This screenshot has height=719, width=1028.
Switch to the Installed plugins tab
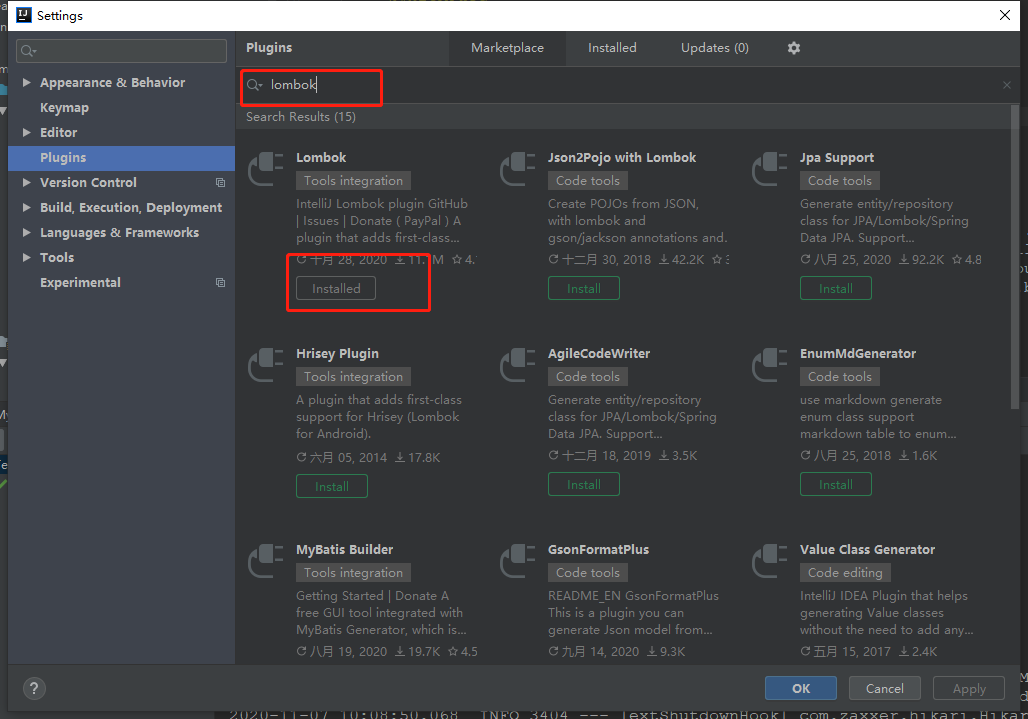click(x=612, y=48)
